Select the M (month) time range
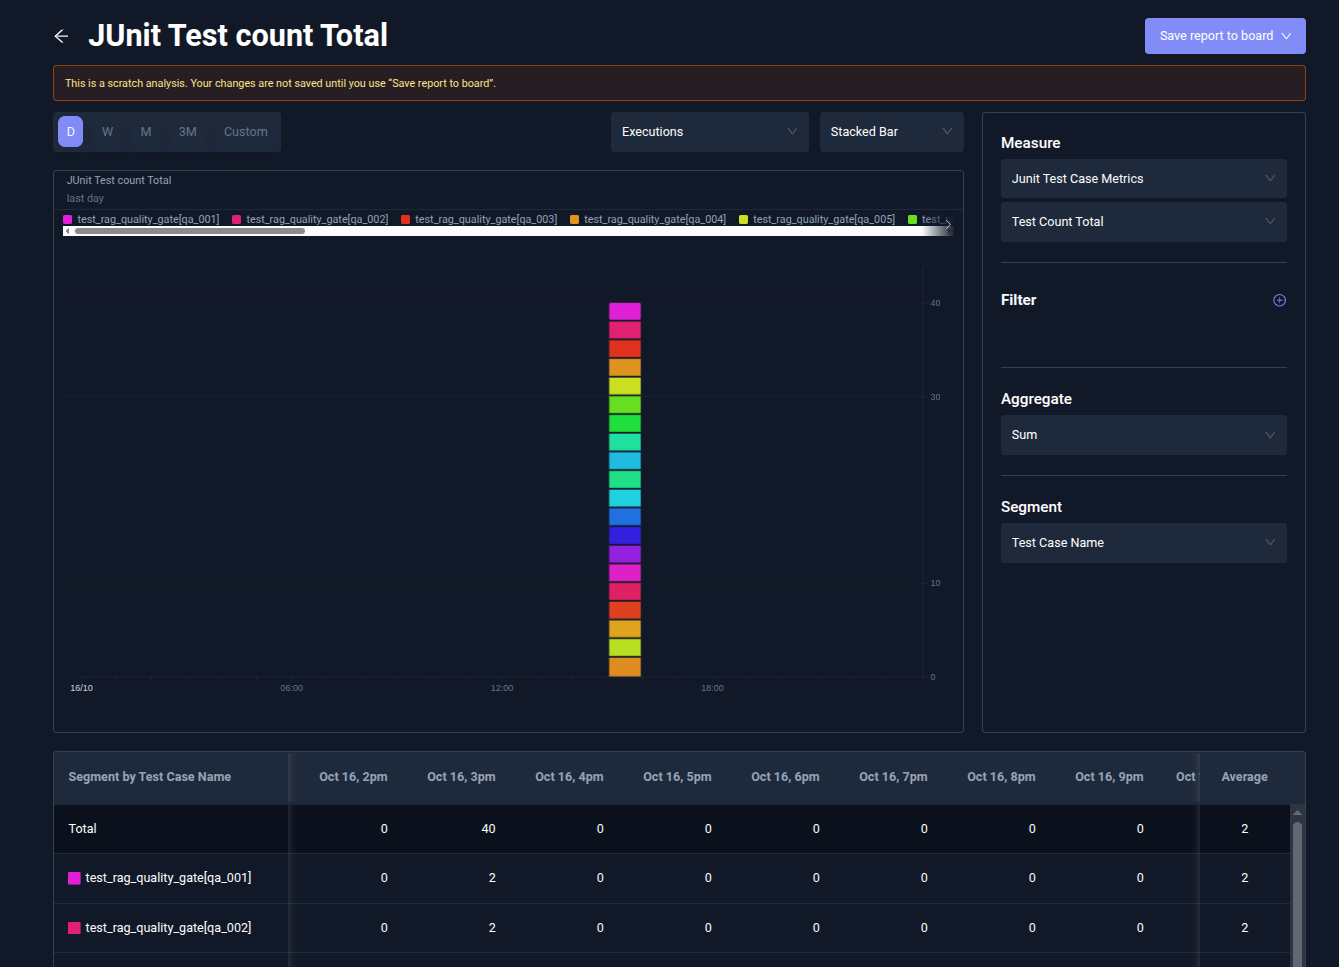Screen dimensions: 1339x967 pos(146,132)
